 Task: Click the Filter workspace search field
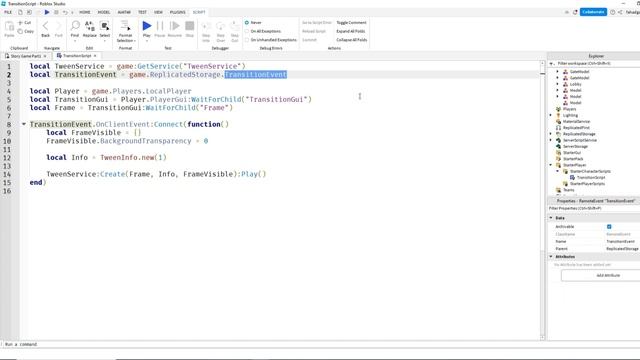point(598,64)
